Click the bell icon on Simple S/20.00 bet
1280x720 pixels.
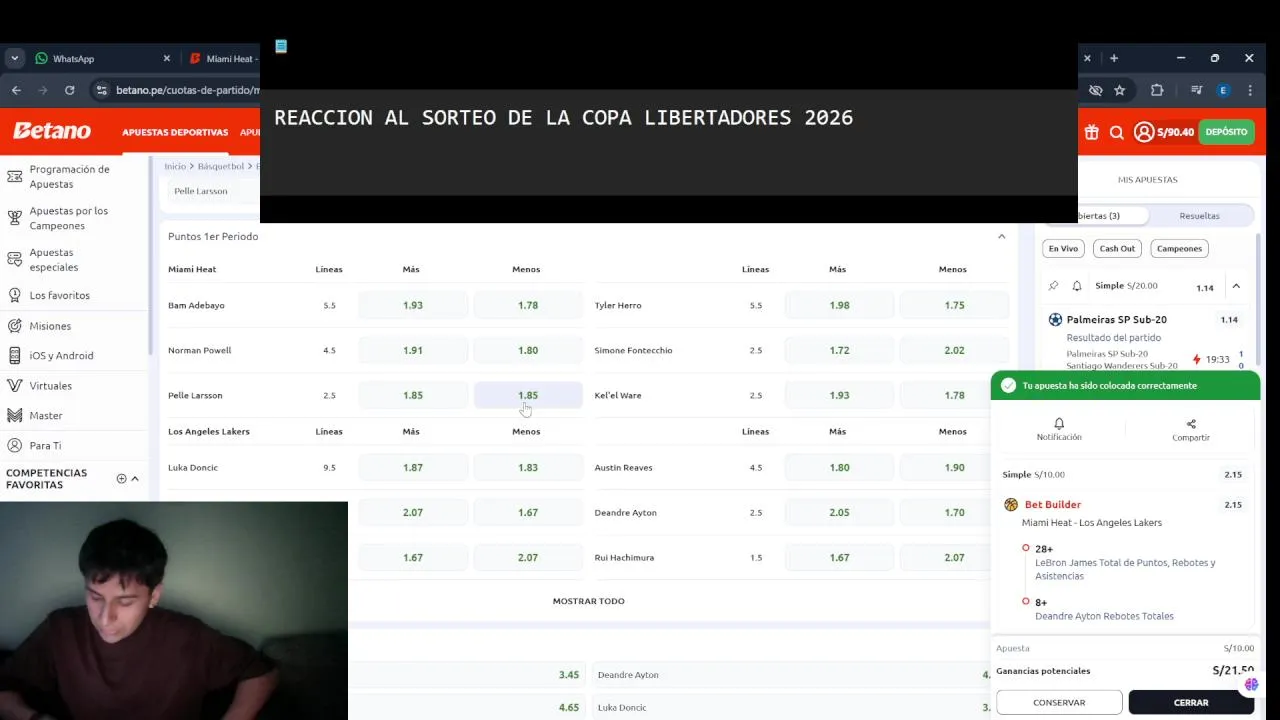click(x=1077, y=286)
